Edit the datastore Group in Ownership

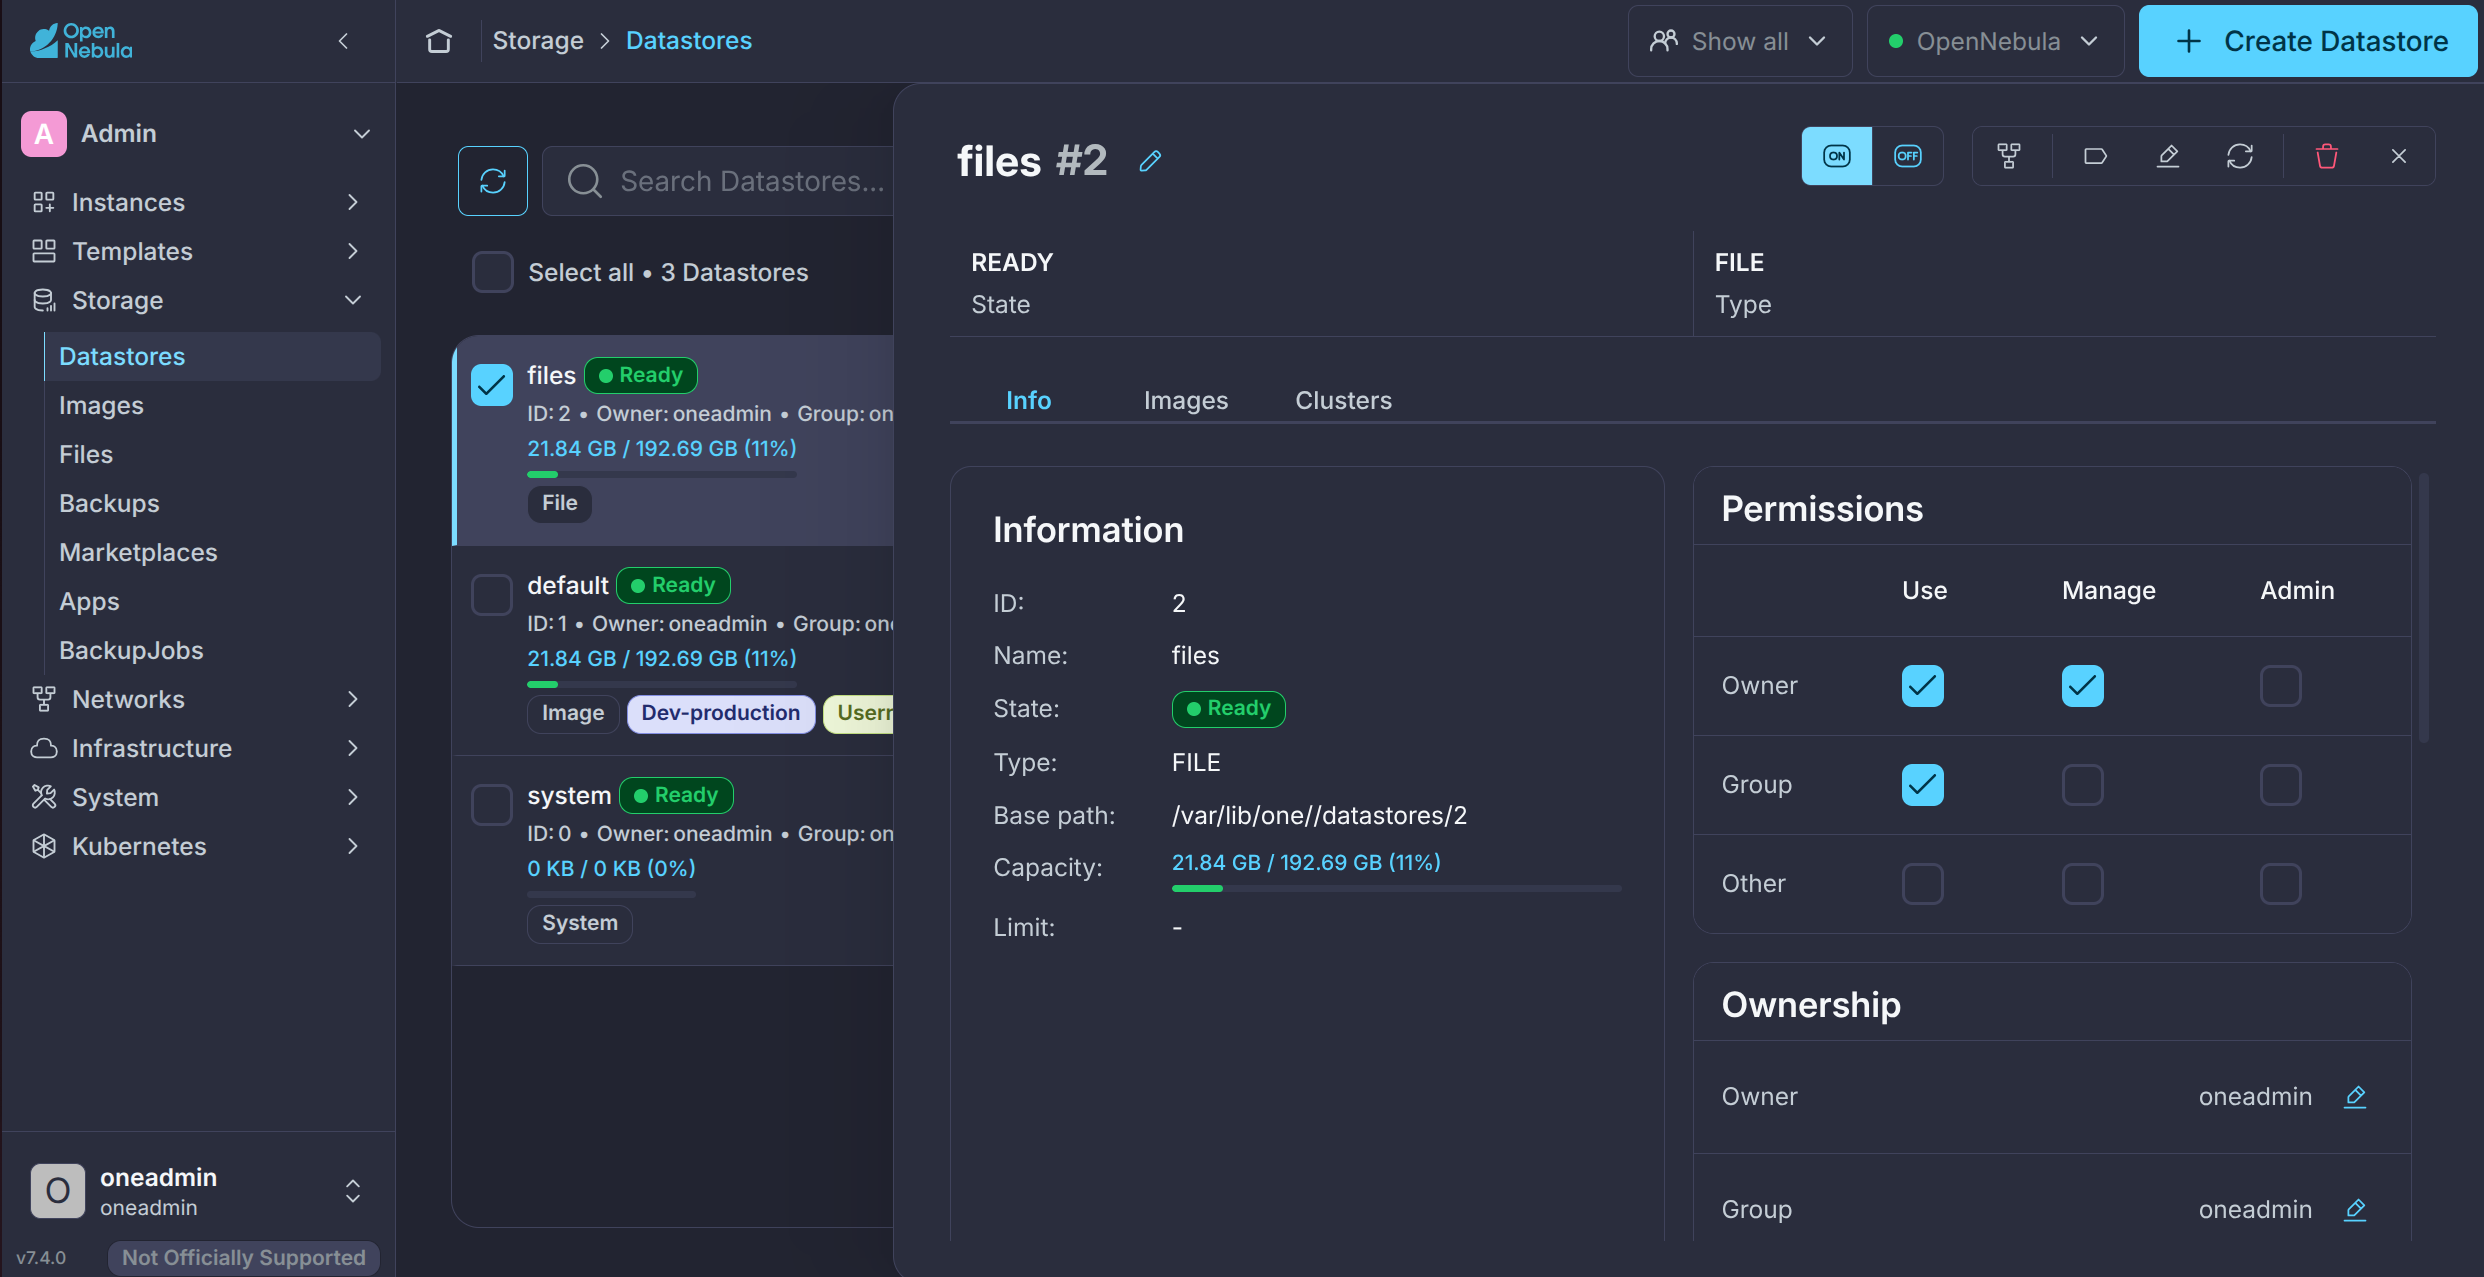2355,1210
